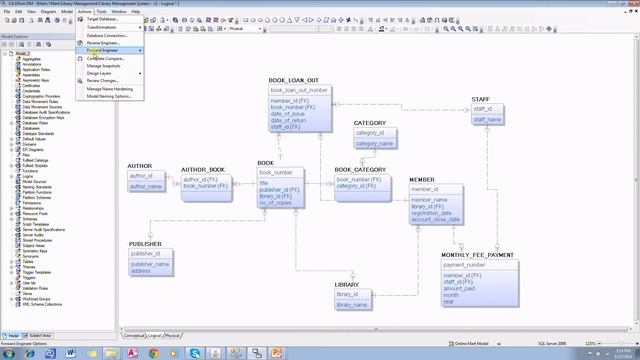Select the MONTHLY_FEE_PAYMENT entity box

(480, 283)
